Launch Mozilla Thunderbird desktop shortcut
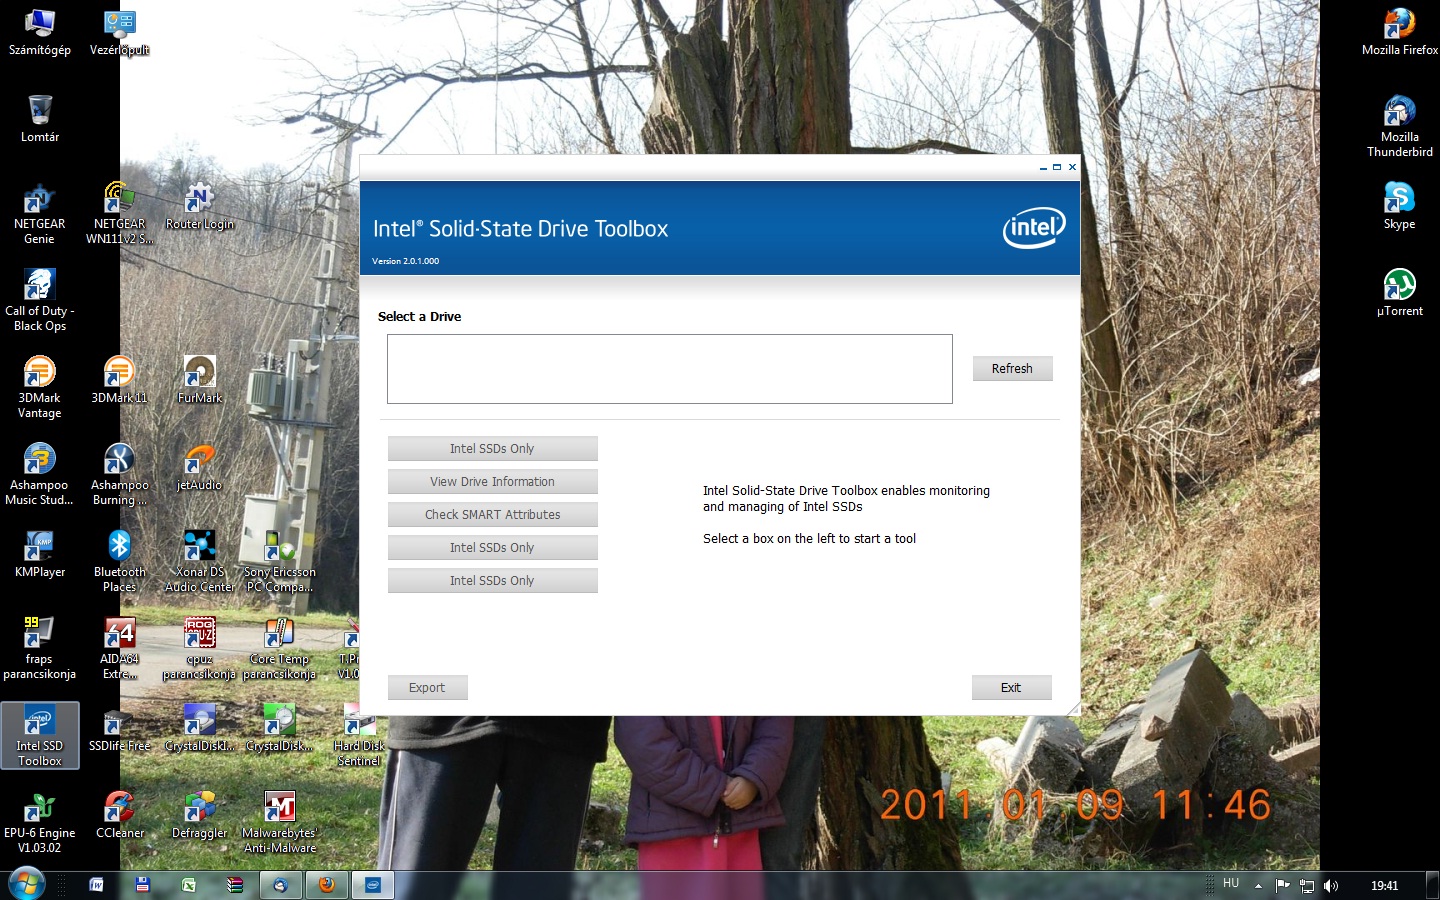The width and height of the screenshot is (1440, 900). click(x=1400, y=127)
